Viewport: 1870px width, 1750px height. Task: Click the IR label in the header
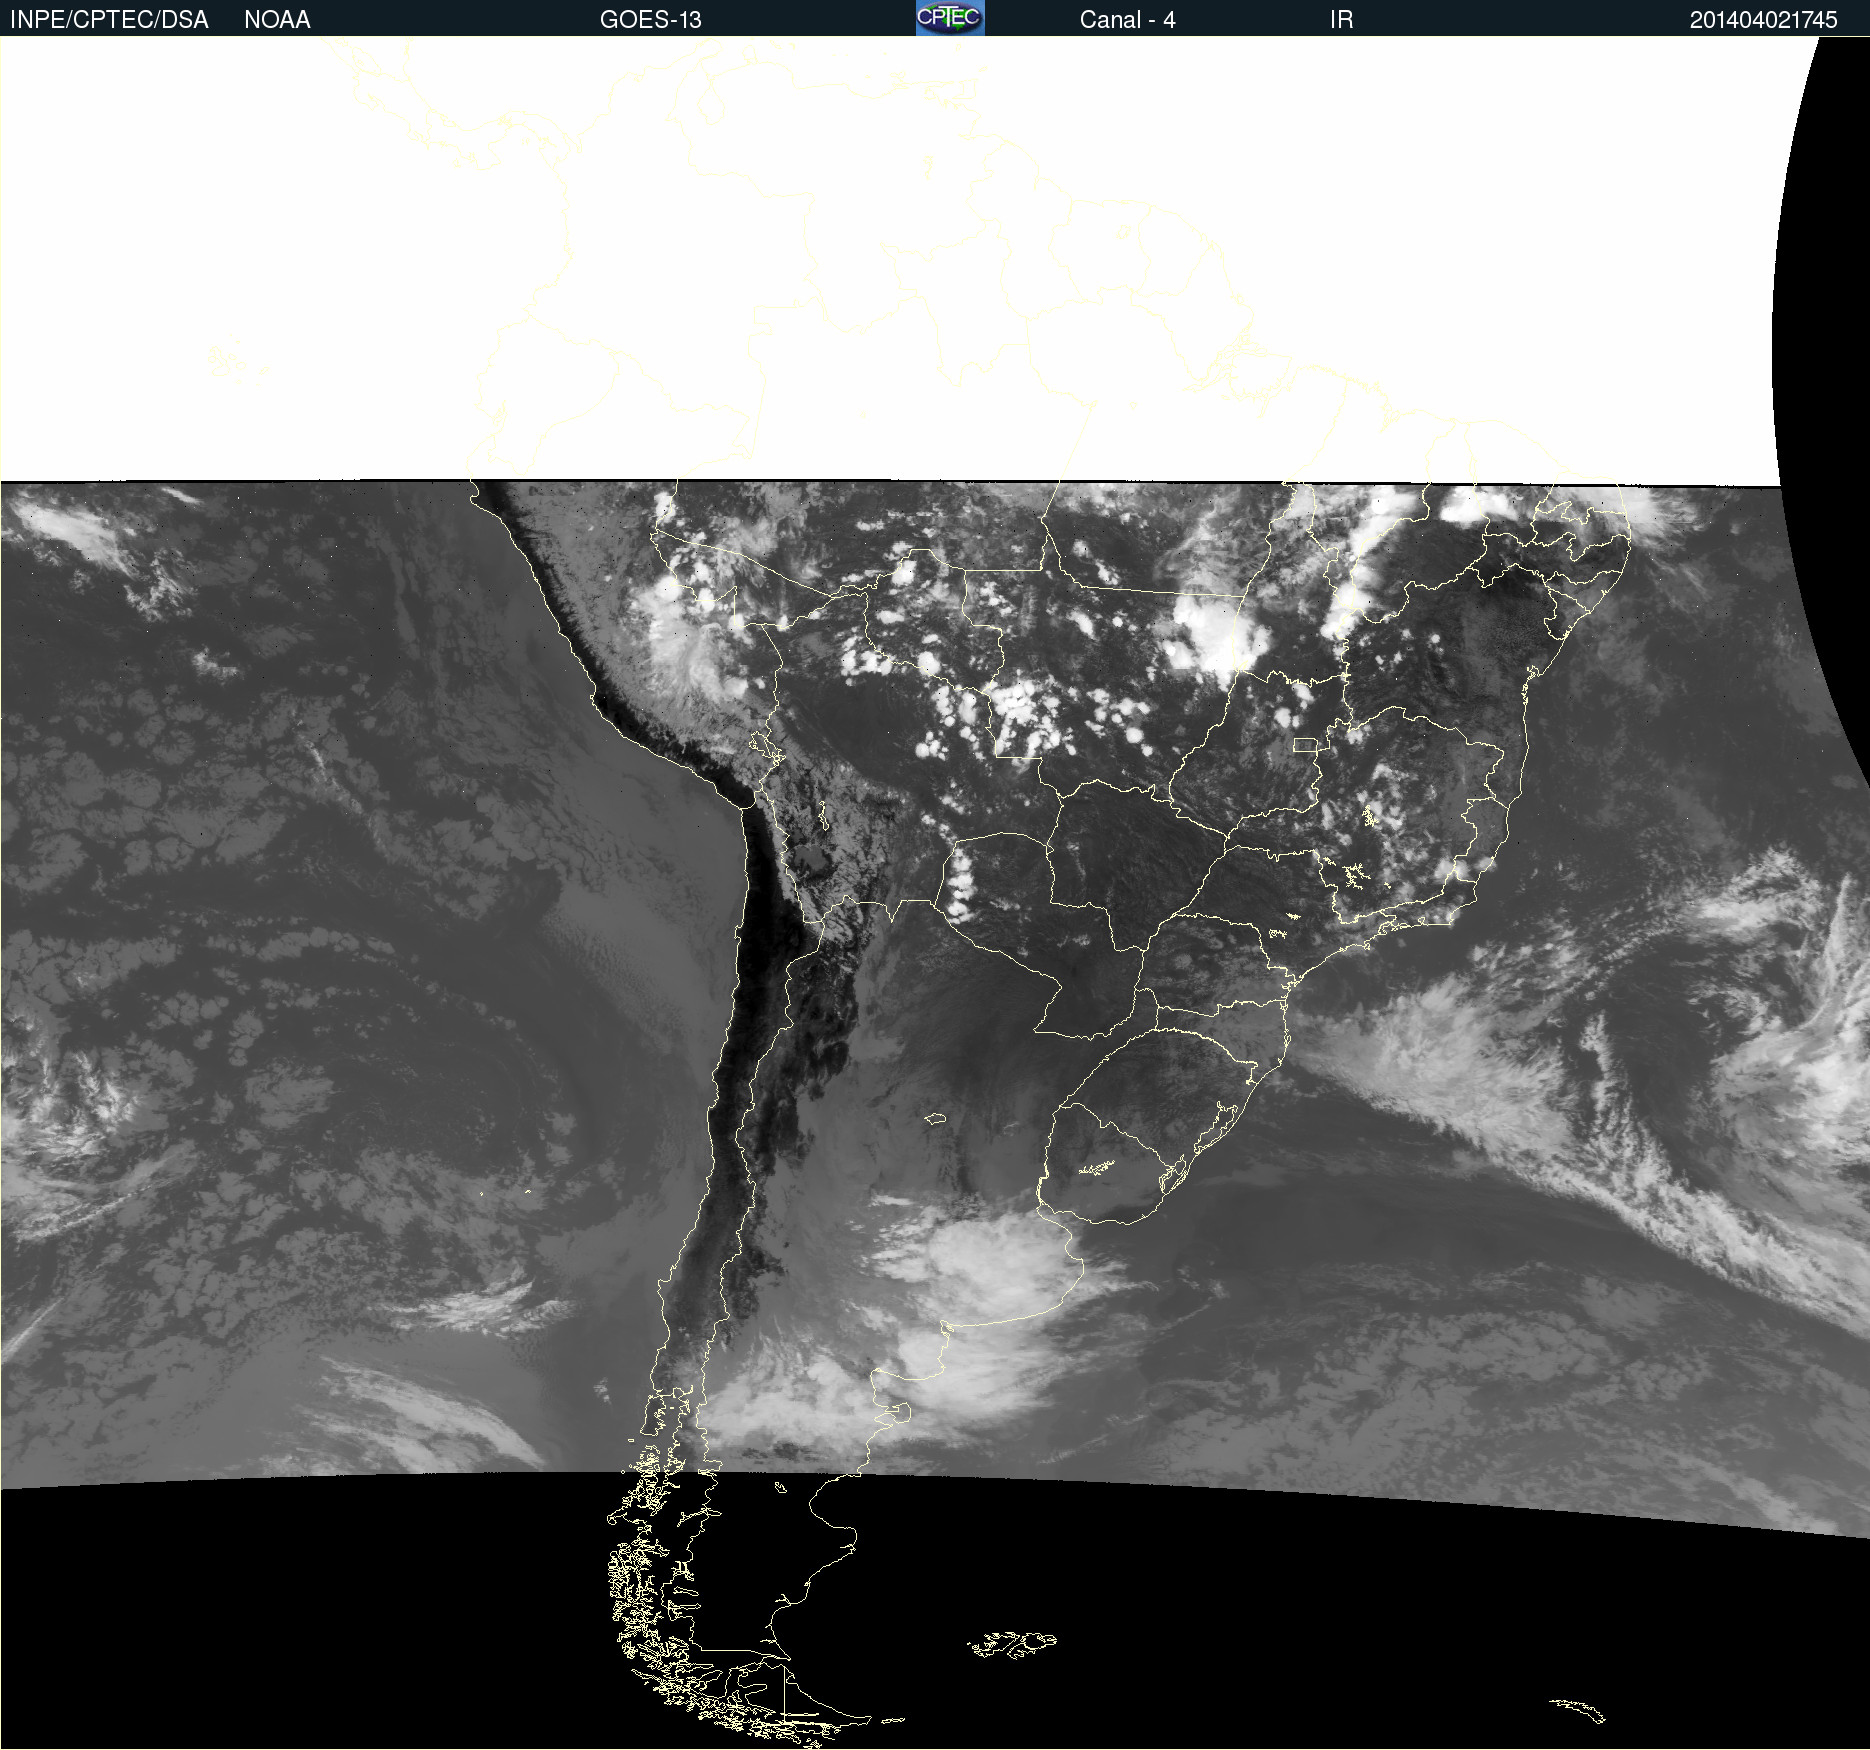(x=1341, y=20)
